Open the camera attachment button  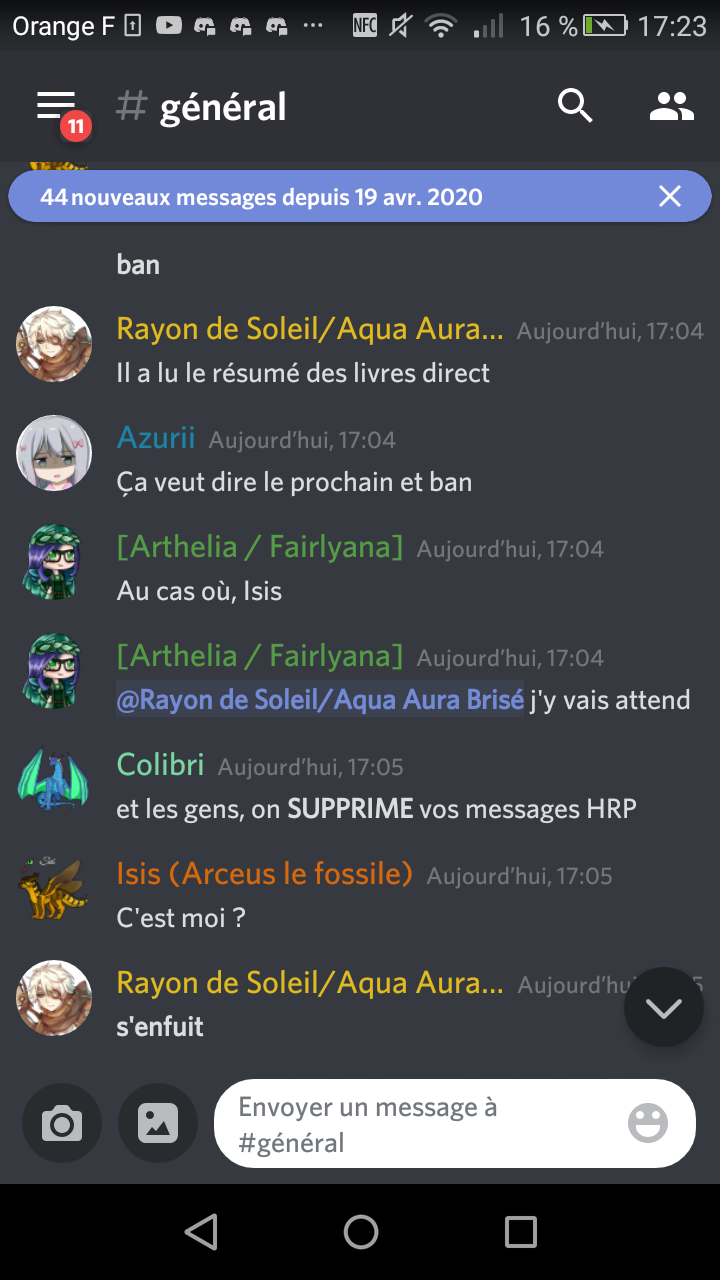point(62,1124)
